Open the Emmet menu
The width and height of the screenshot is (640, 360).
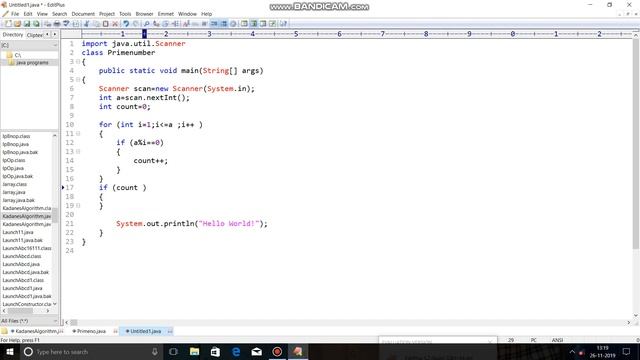[x=166, y=14]
